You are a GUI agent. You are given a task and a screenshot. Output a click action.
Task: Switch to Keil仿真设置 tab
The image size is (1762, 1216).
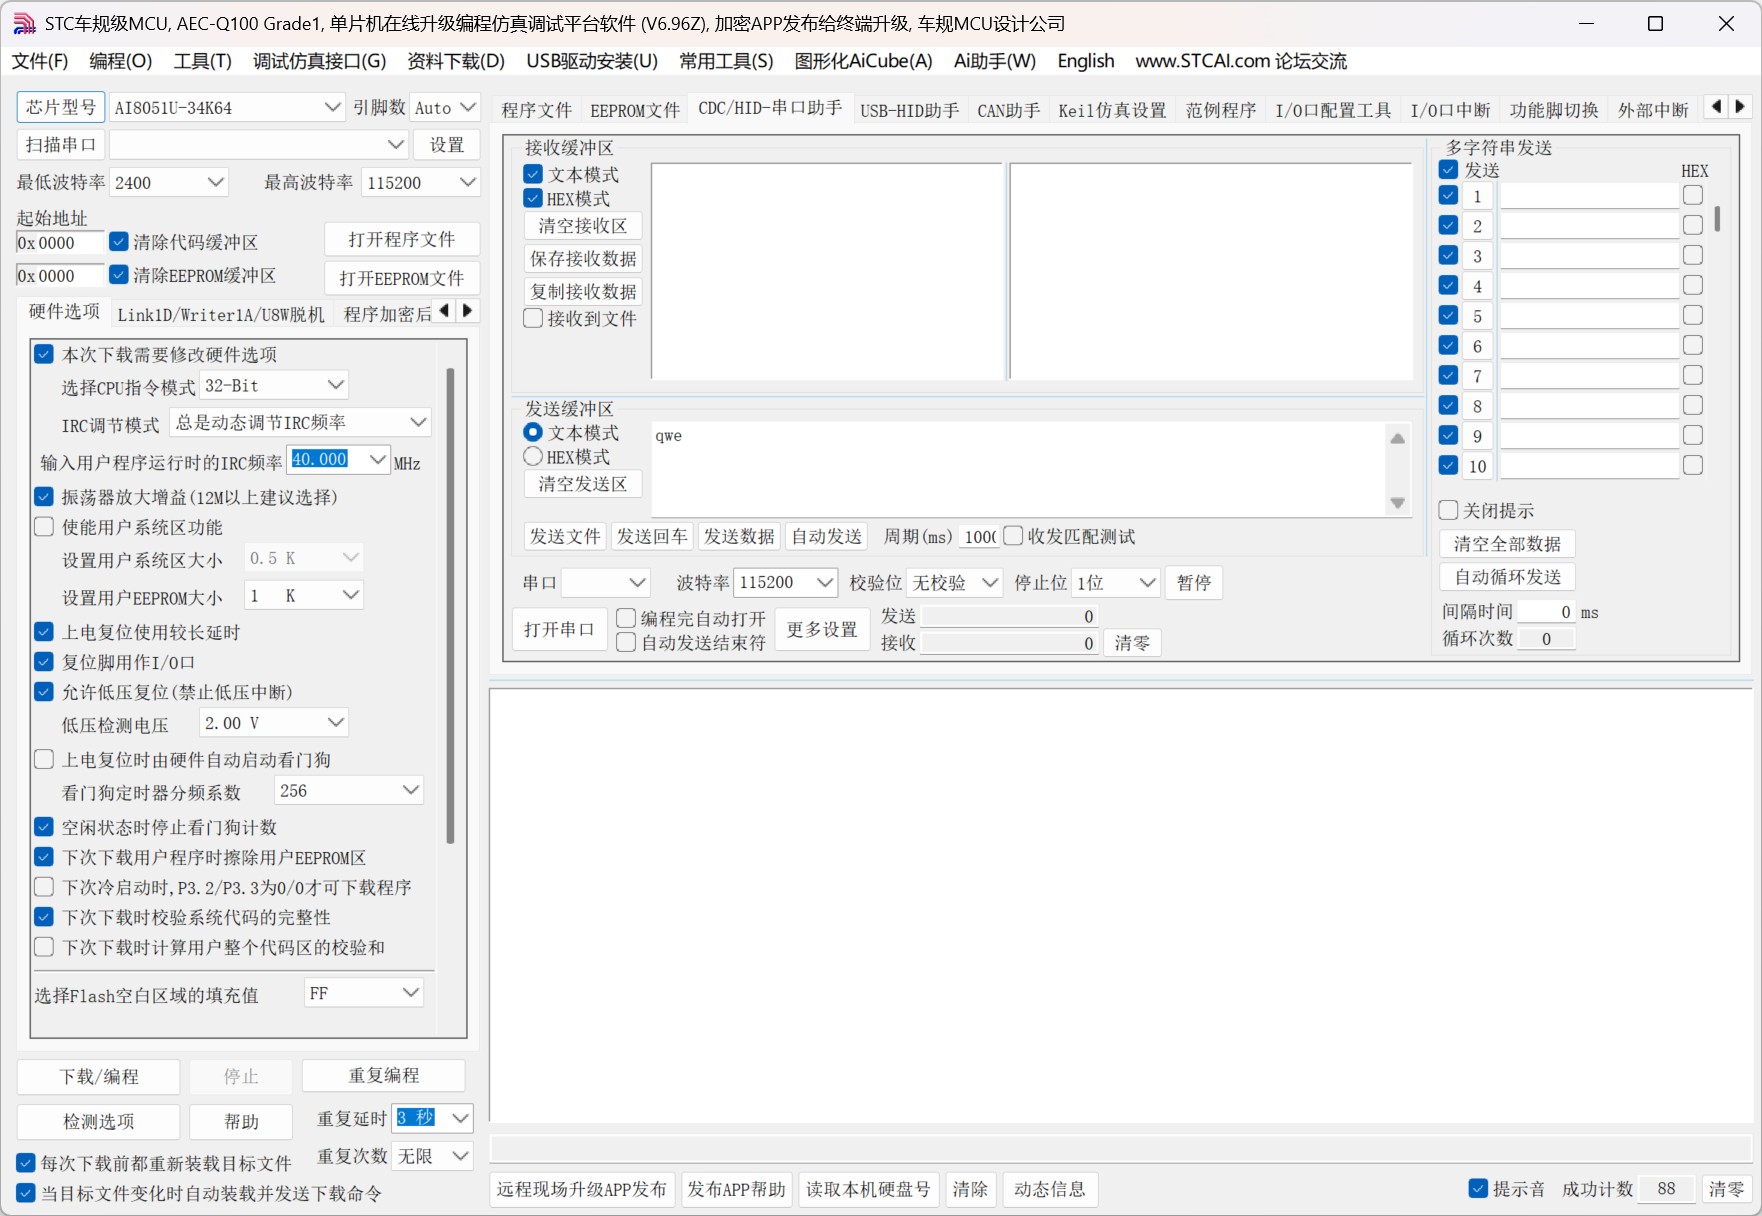[x=1112, y=110]
